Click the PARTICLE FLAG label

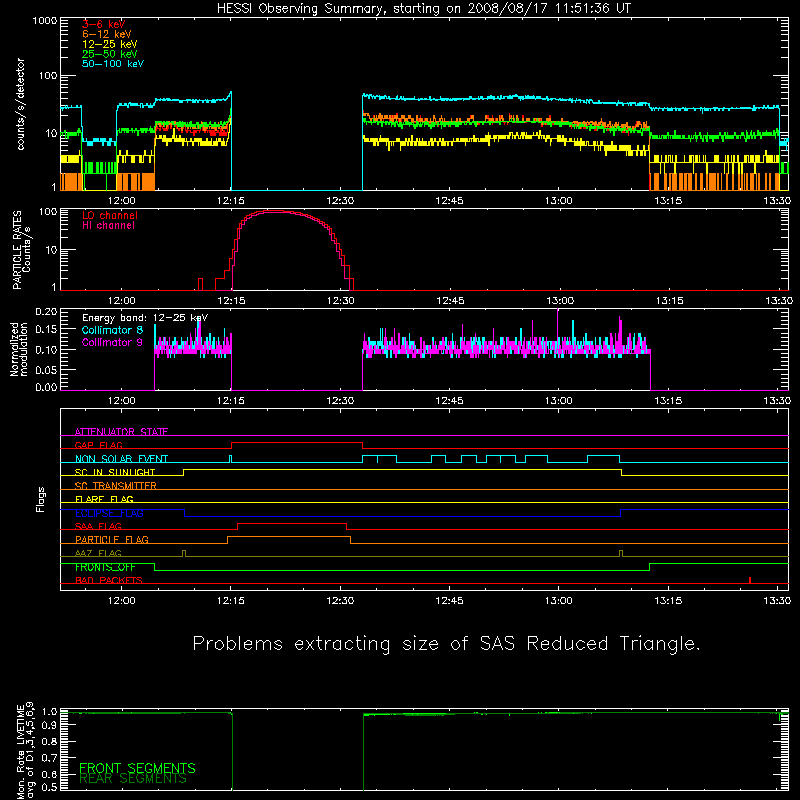point(112,539)
